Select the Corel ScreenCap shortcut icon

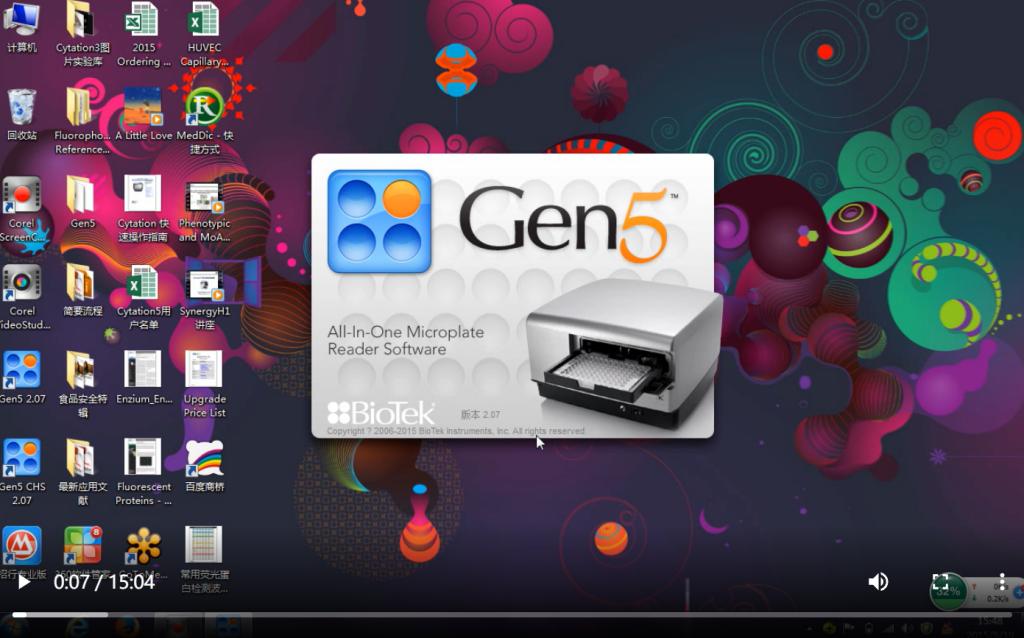[22, 210]
